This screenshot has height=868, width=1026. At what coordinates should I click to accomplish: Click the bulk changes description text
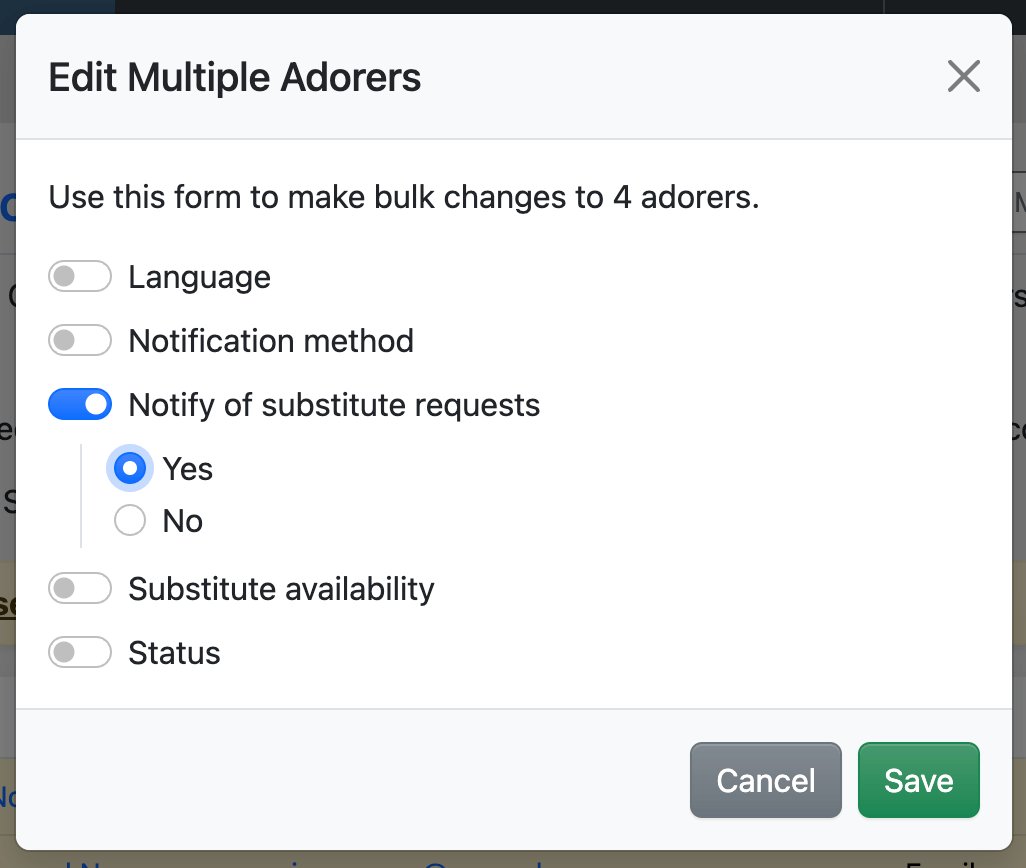pyautogui.click(x=404, y=197)
